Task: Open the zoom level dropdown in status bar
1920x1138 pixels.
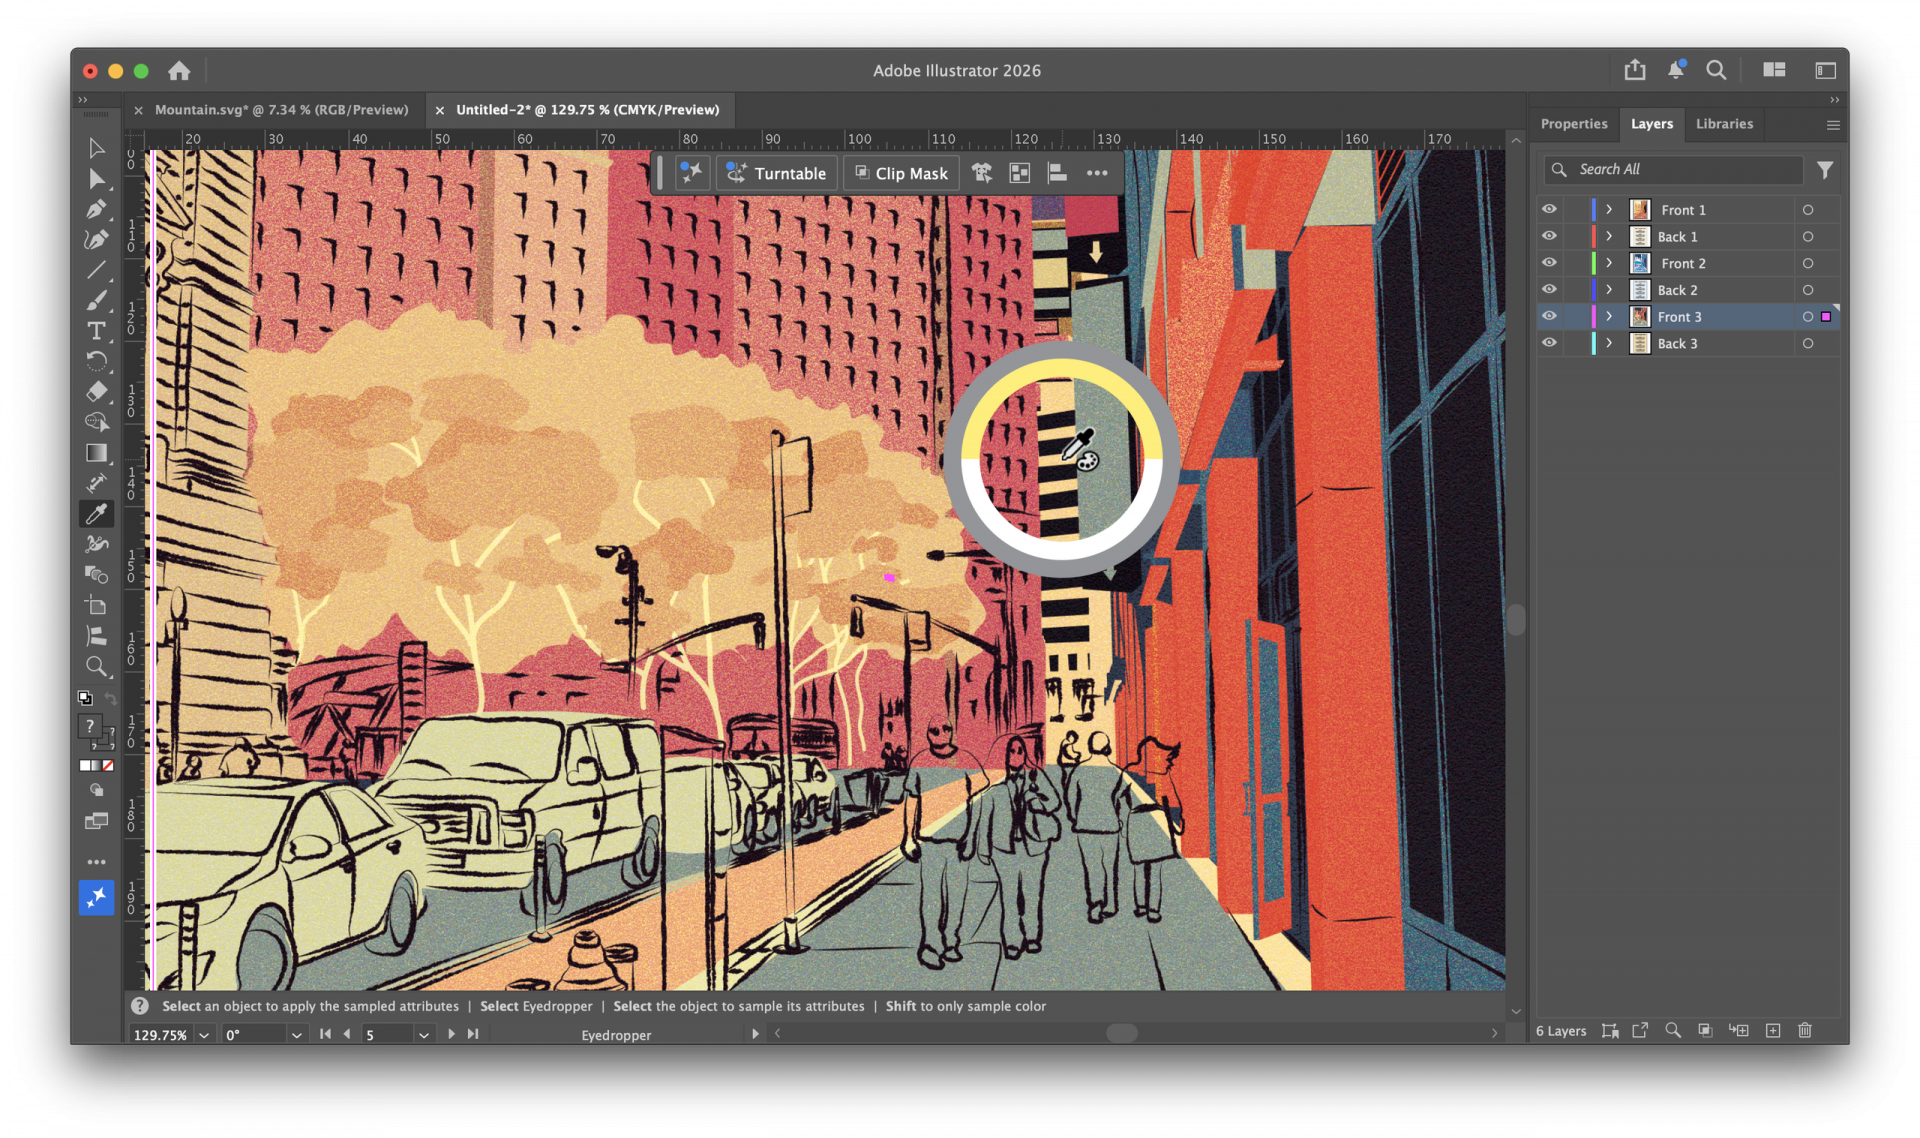Action: point(203,1034)
